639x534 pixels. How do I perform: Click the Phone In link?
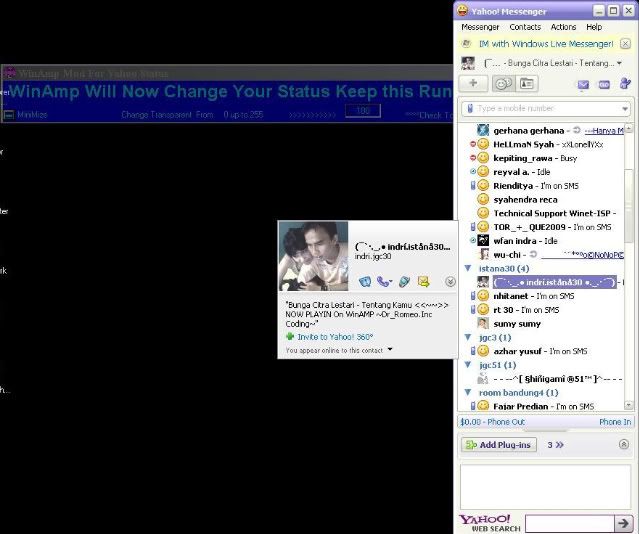coord(615,422)
